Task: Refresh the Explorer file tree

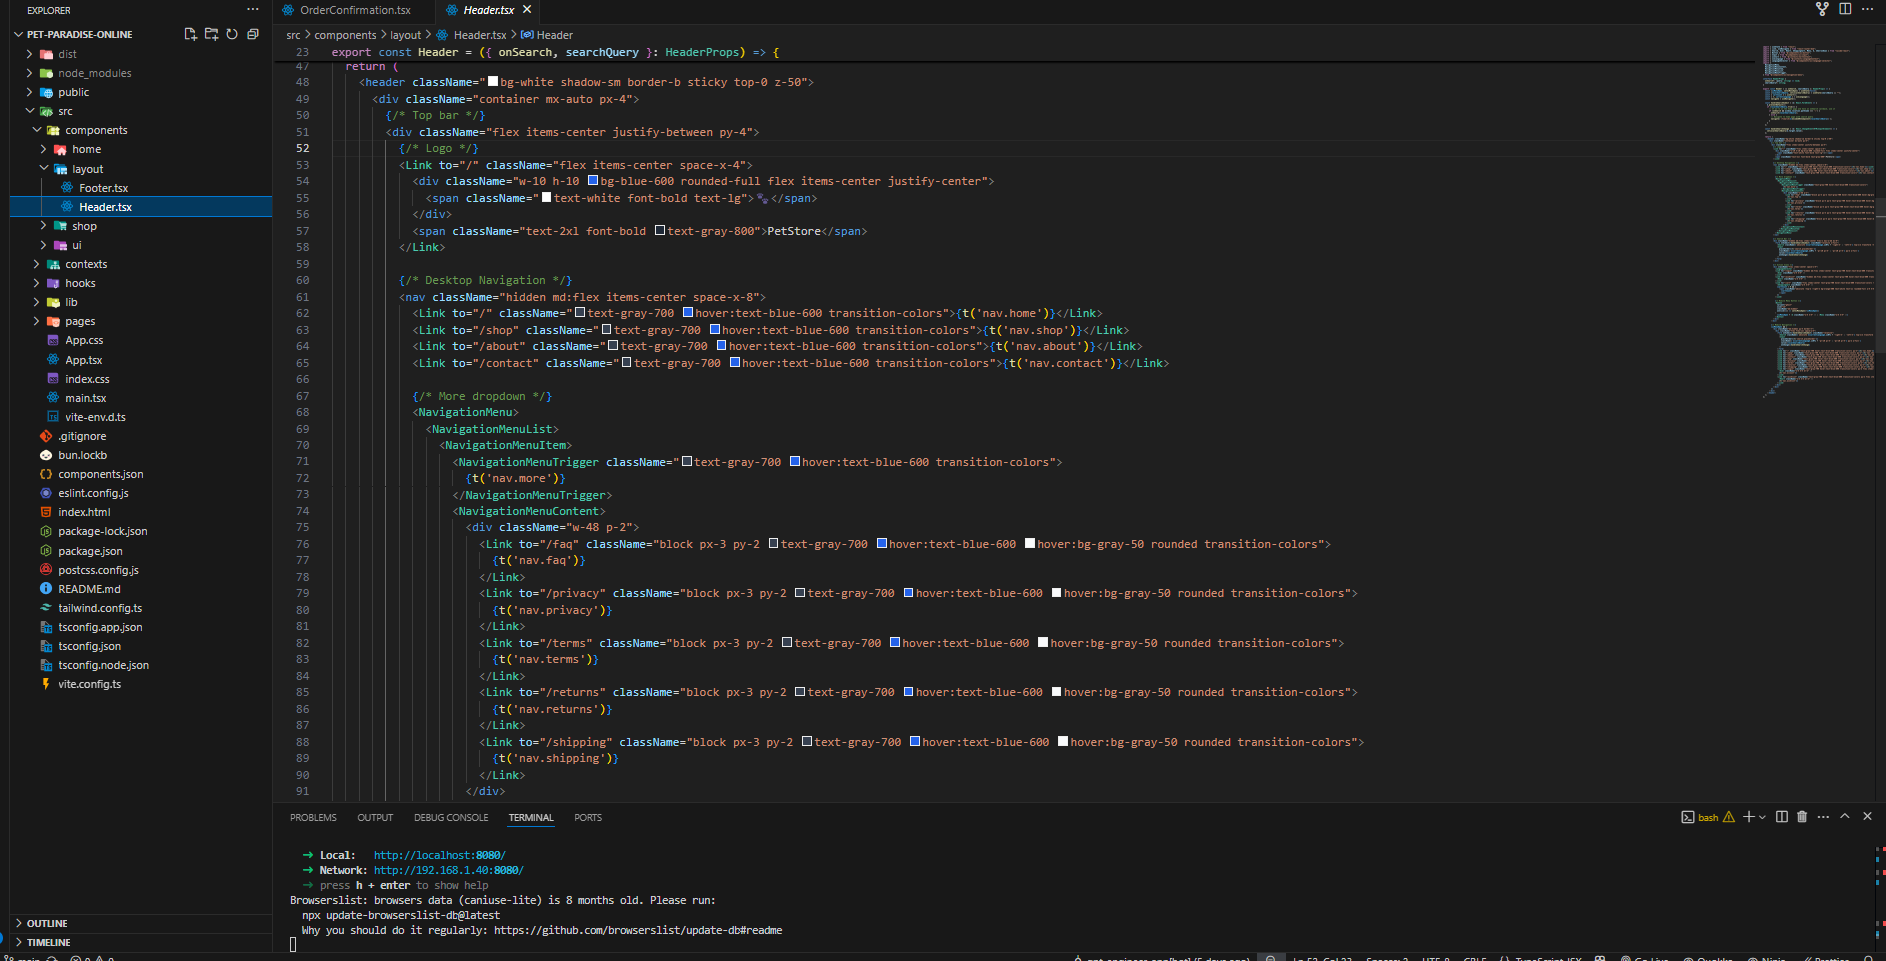Action: point(232,34)
